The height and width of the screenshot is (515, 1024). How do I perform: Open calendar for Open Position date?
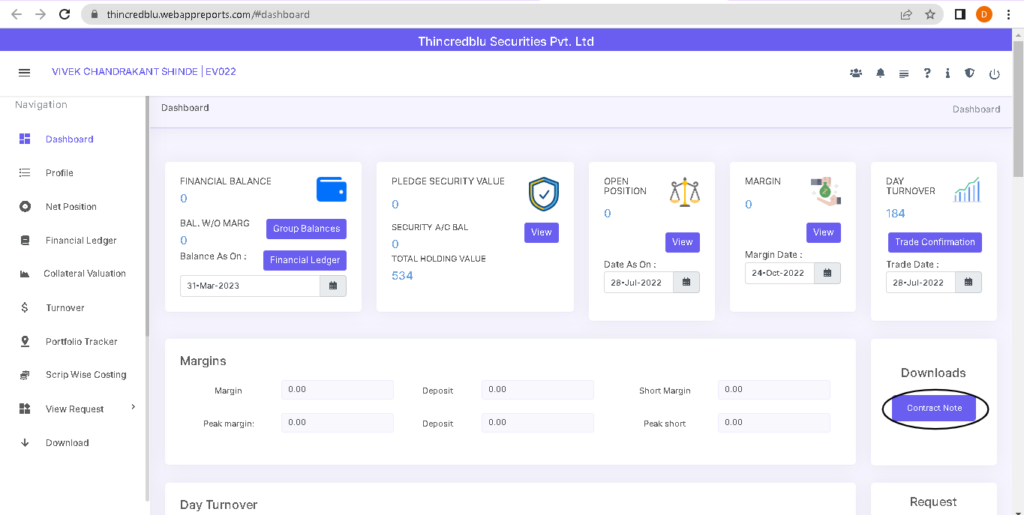[686, 282]
